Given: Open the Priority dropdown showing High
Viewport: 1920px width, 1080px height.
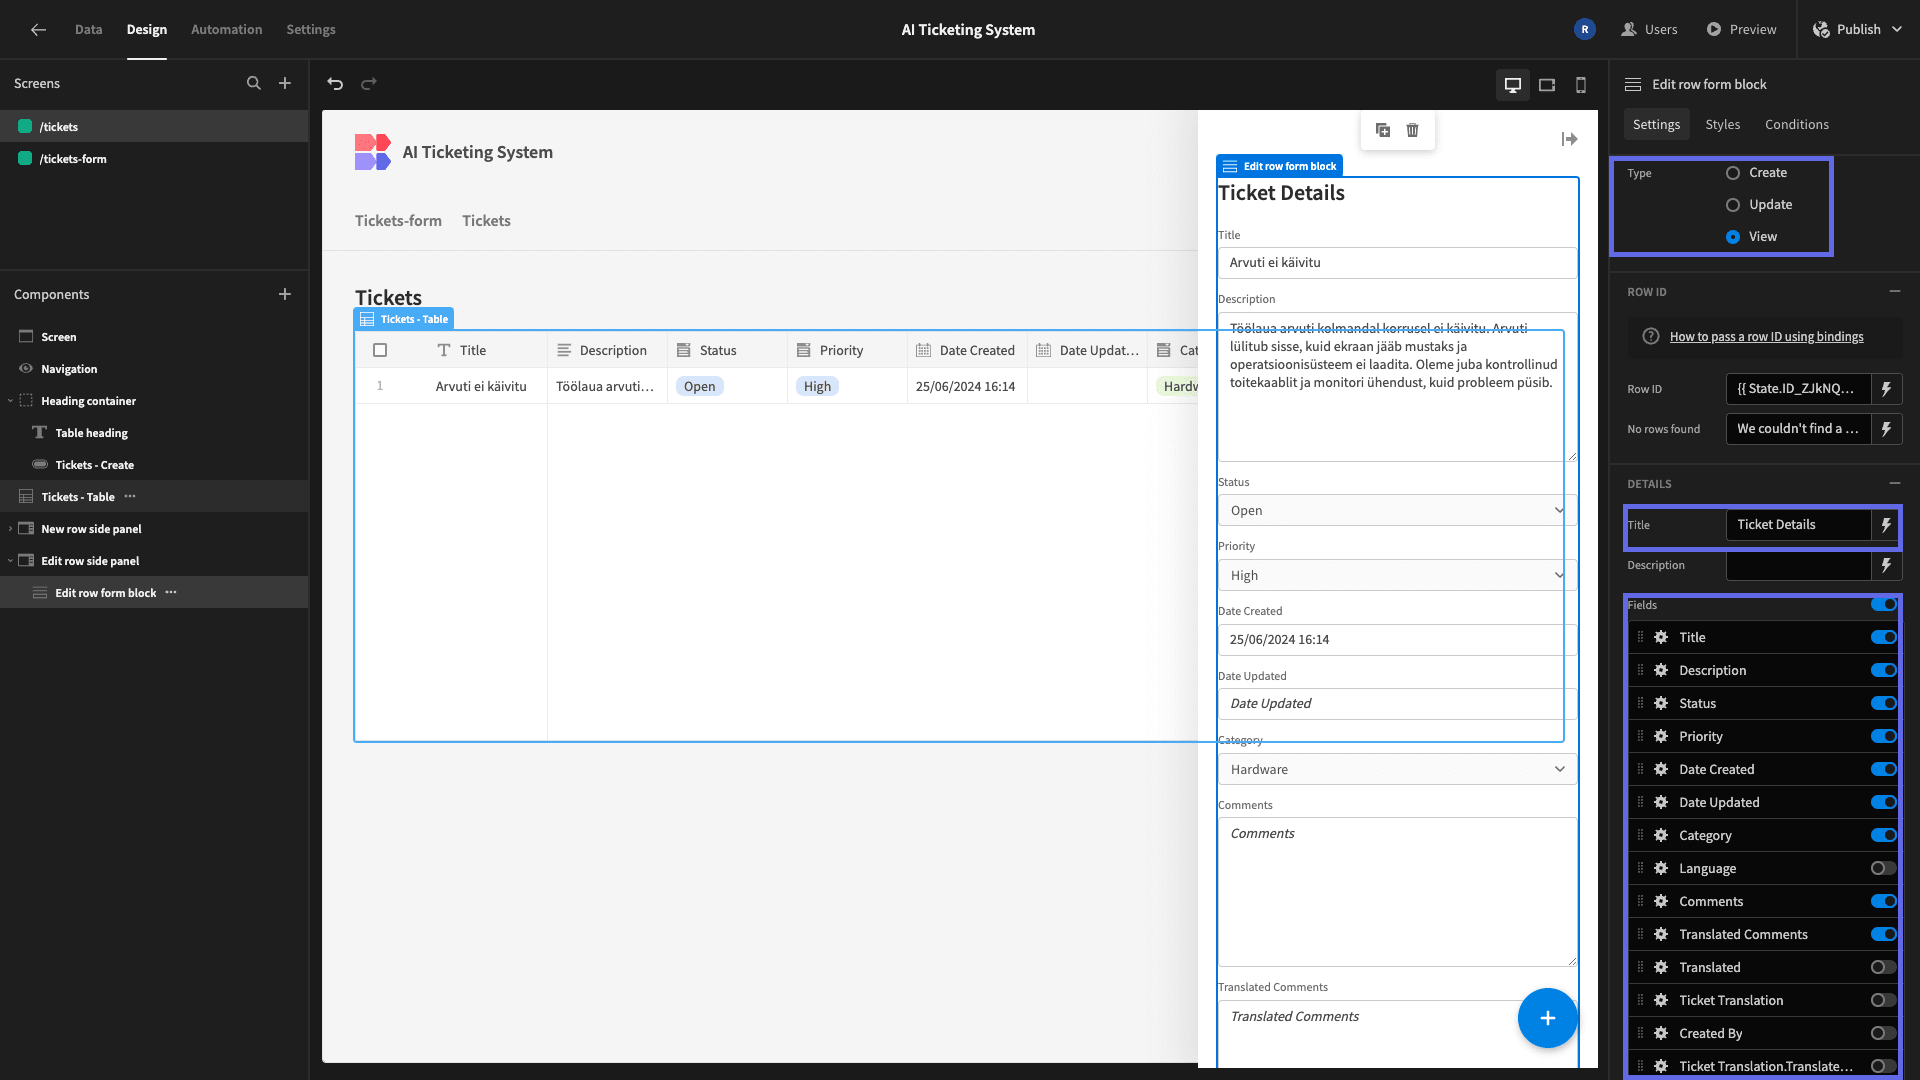Looking at the screenshot, I should 1397,575.
